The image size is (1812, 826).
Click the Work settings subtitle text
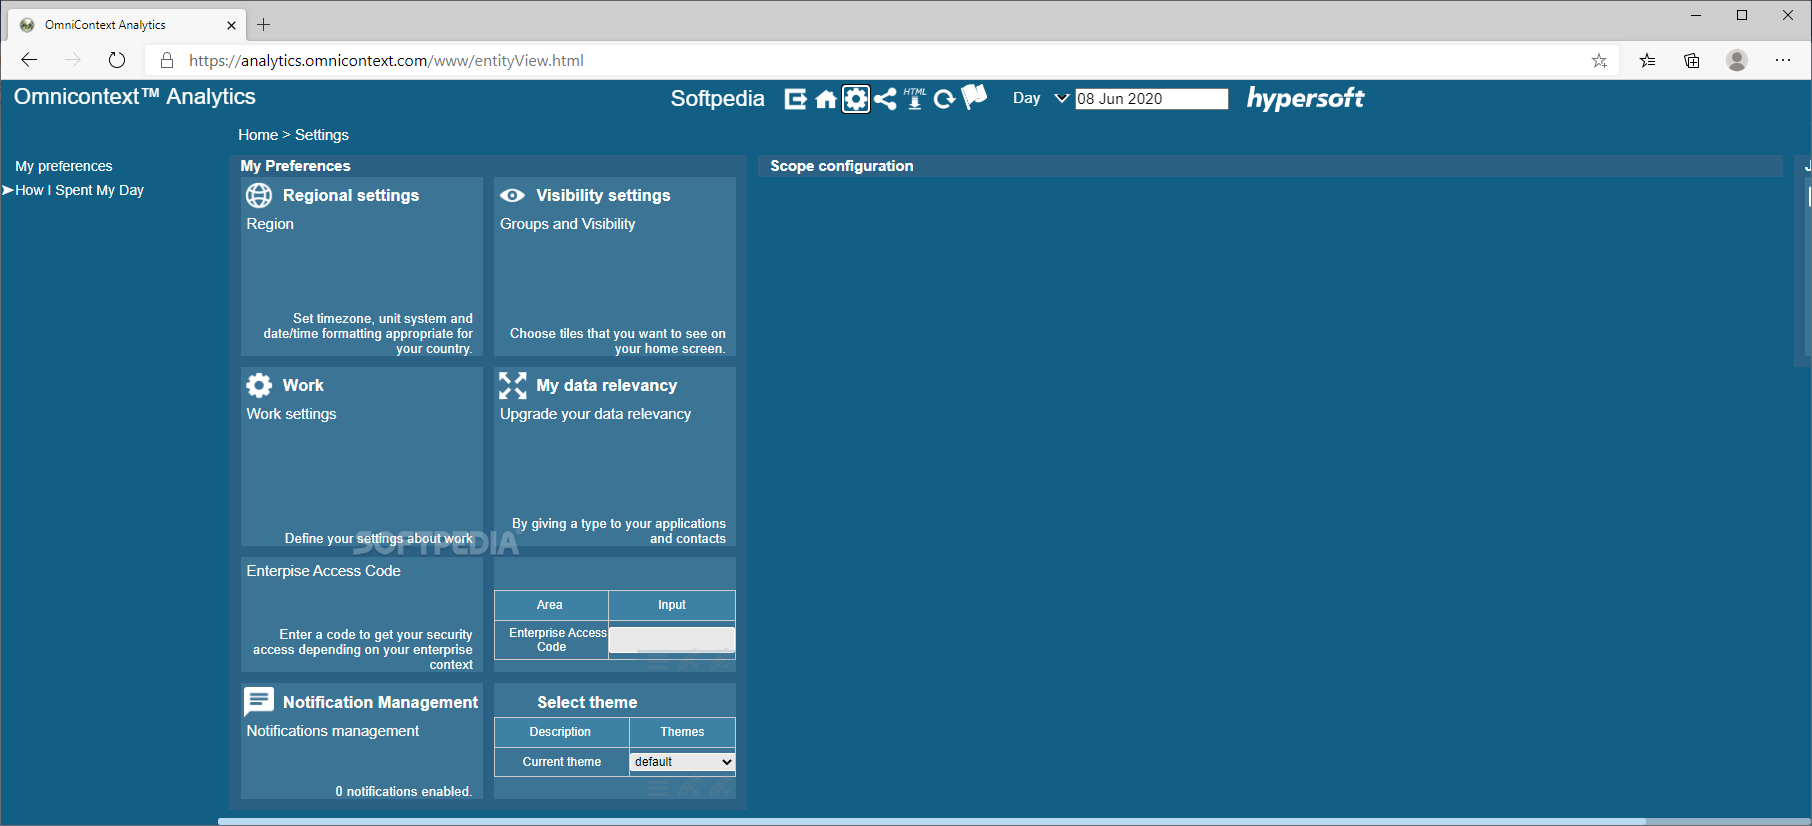click(291, 414)
